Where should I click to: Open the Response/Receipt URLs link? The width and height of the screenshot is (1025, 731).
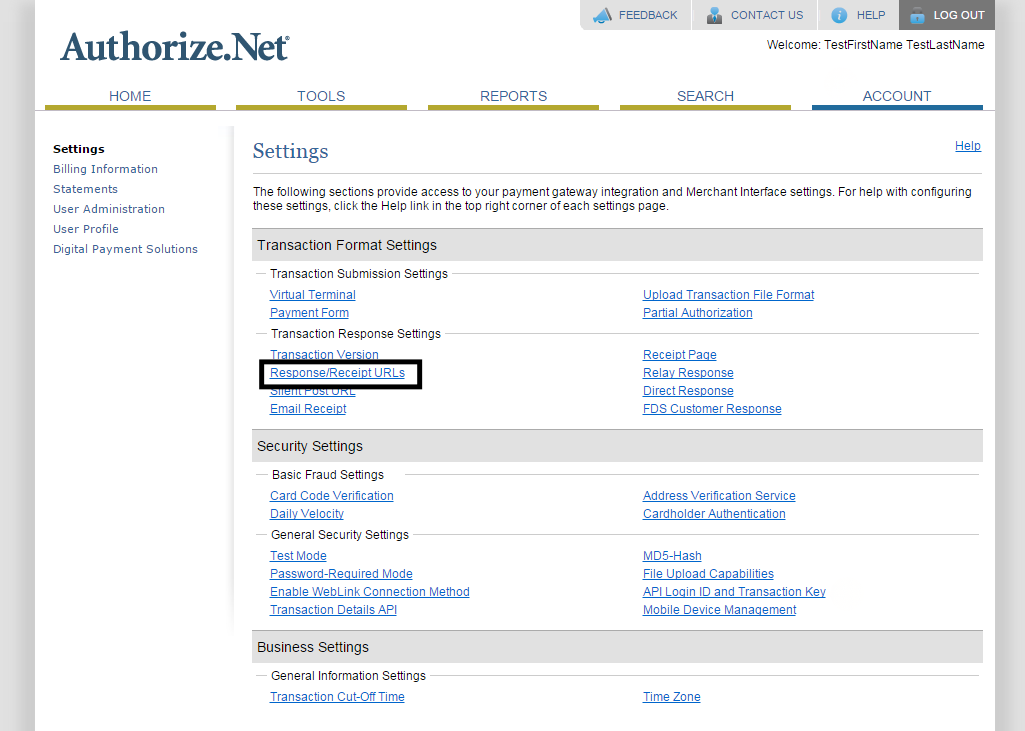pyautogui.click(x=337, y=373)
